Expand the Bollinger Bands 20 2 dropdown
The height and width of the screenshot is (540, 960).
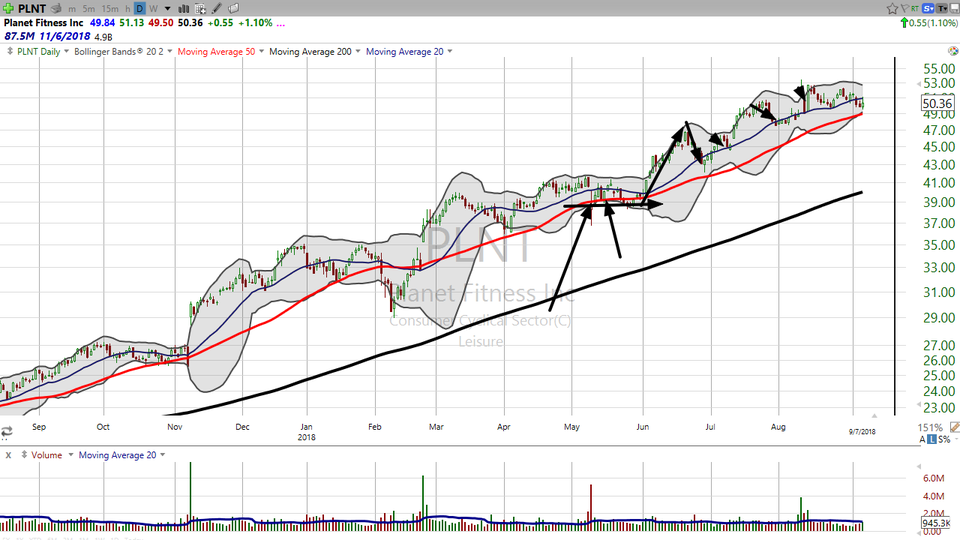169,51
